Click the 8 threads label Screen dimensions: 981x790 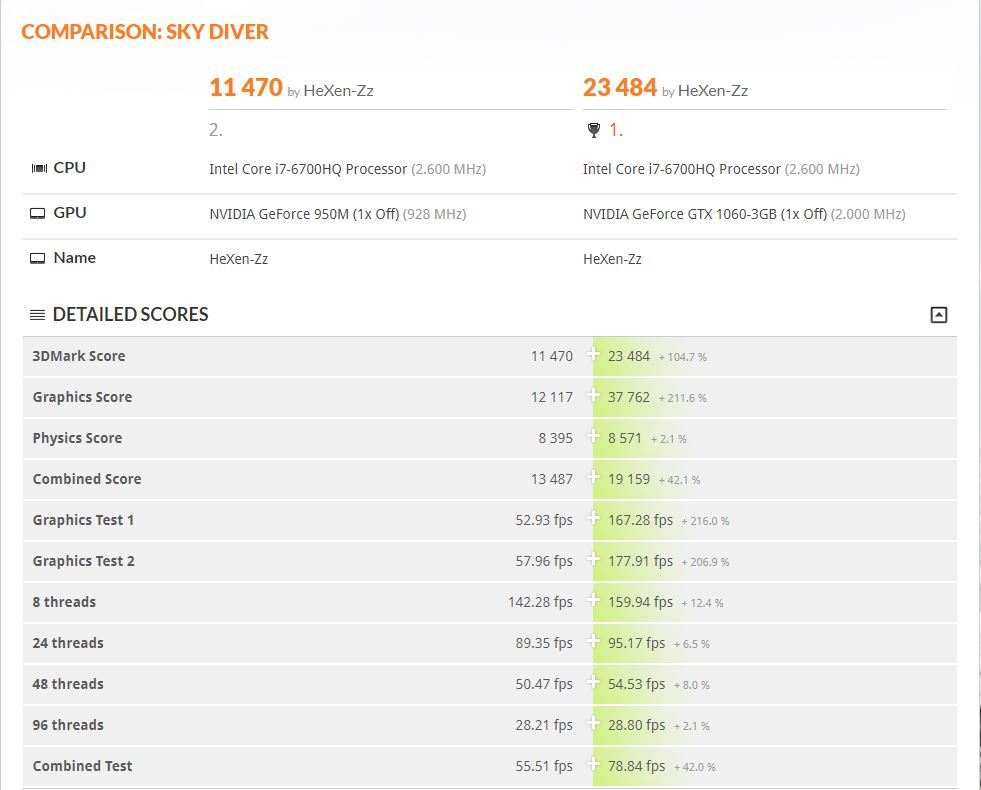click(x=64, y=602)
